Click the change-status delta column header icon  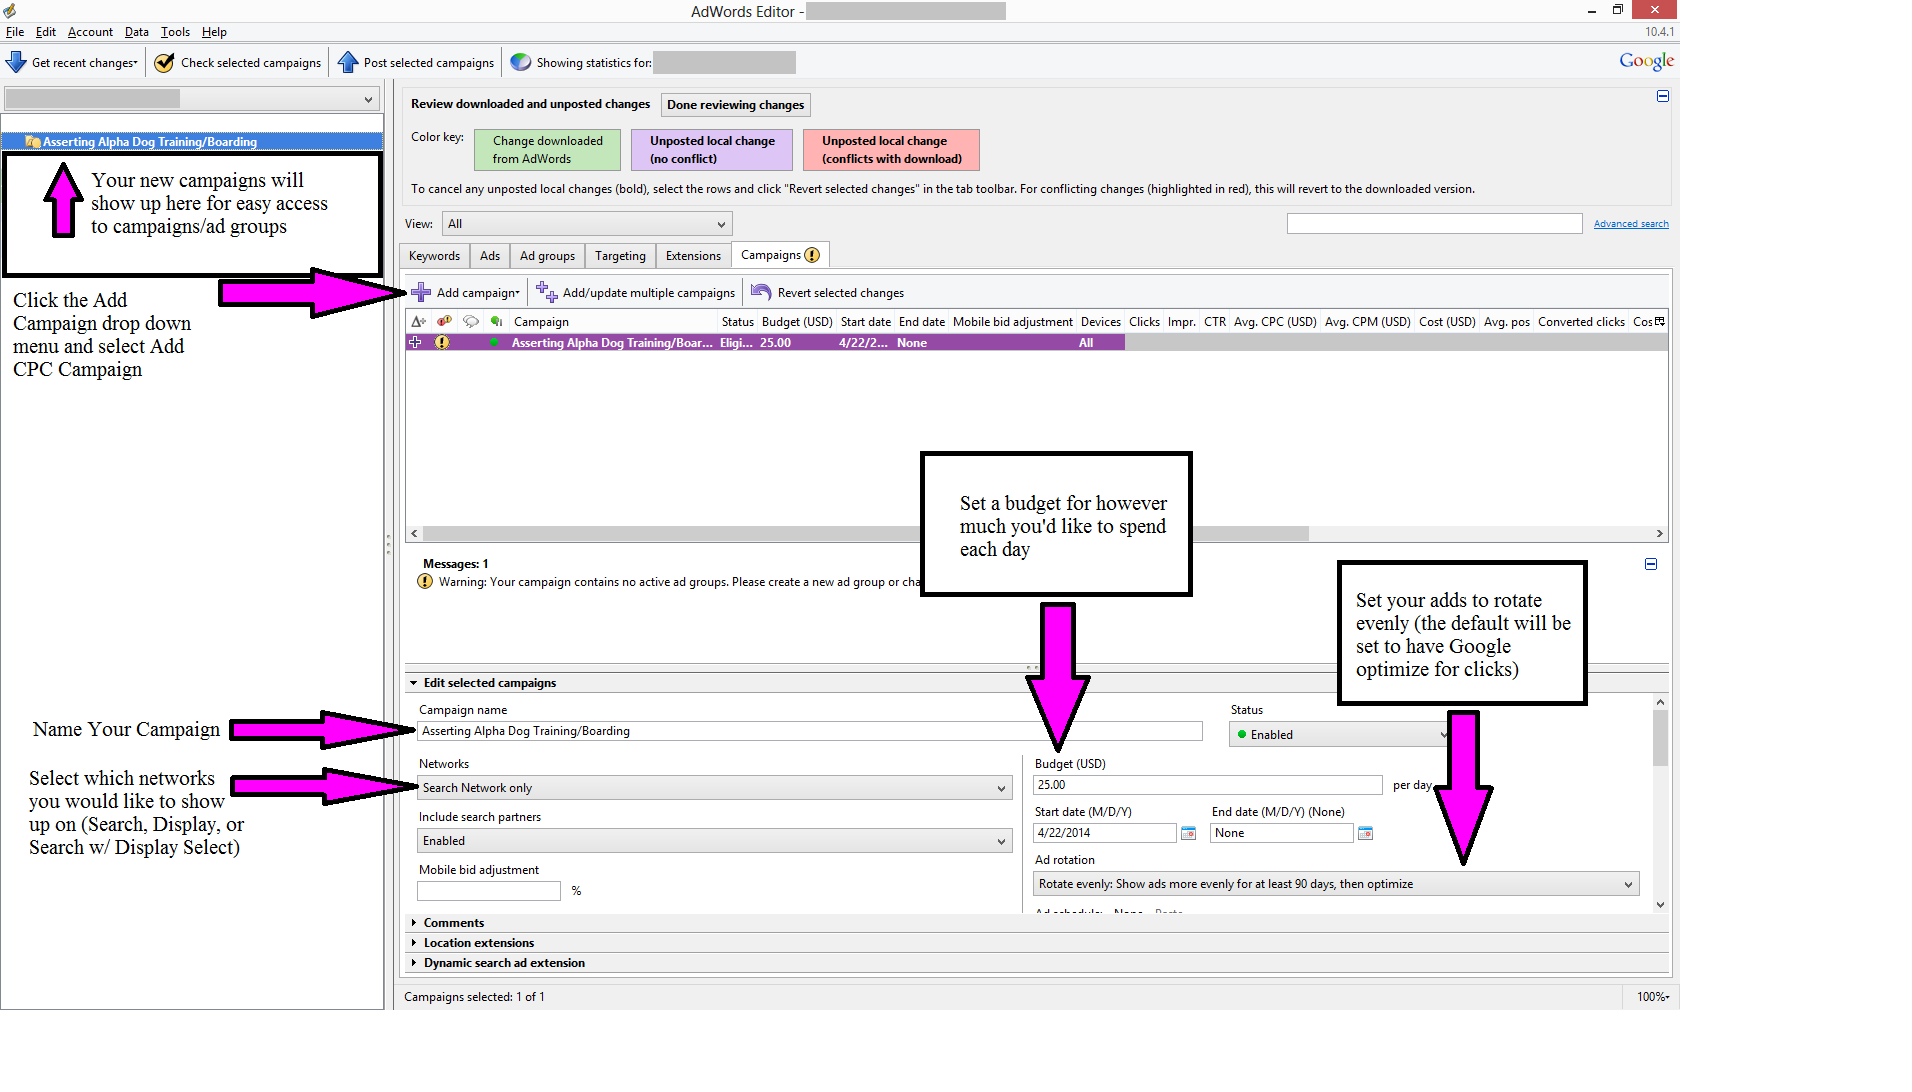point(419,321)
